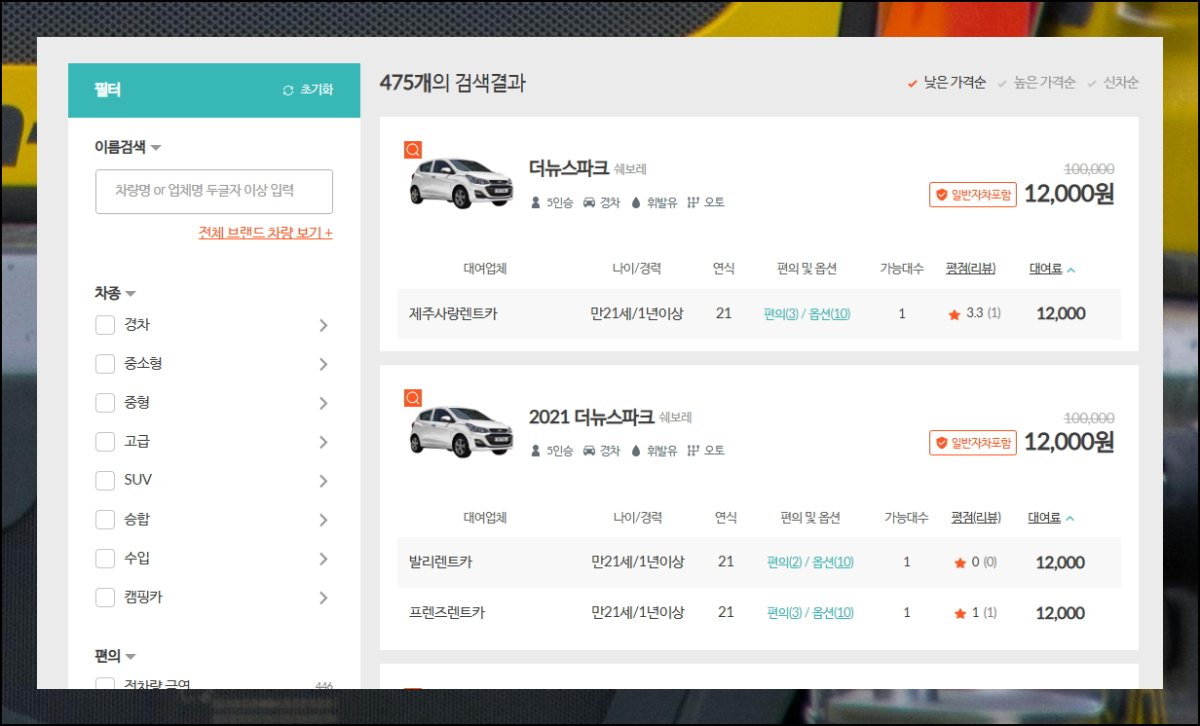Expand the 고급 row chevron
The image size is (1200, 726).
(x=323, y=442)
